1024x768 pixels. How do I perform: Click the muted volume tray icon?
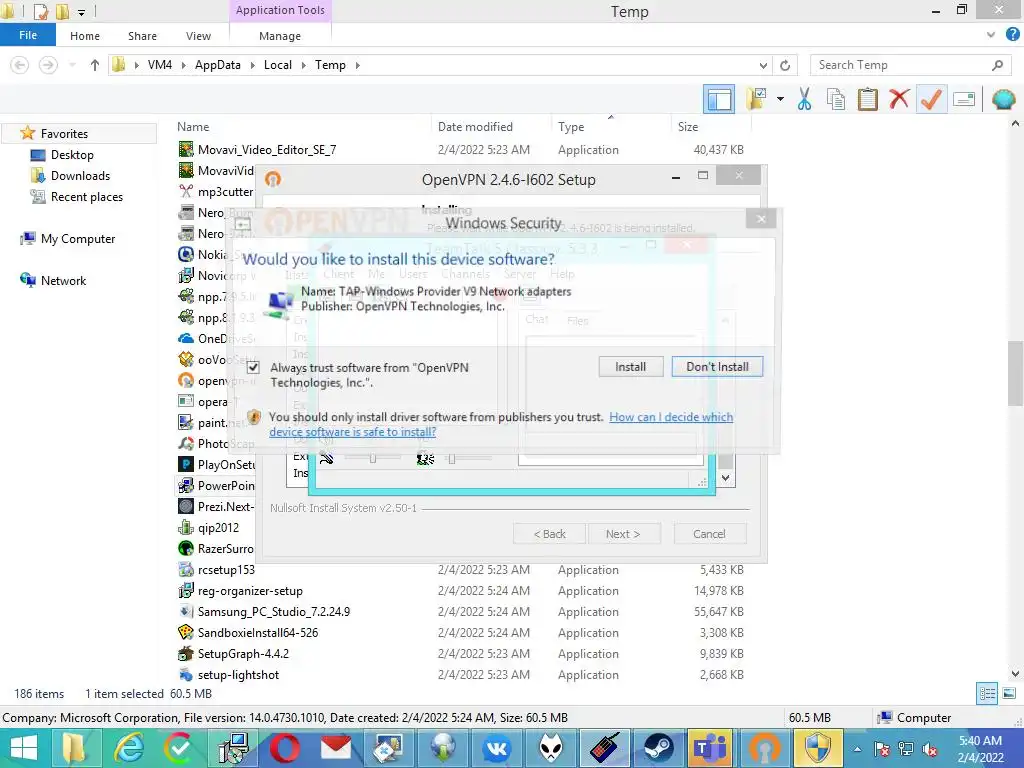931,750
